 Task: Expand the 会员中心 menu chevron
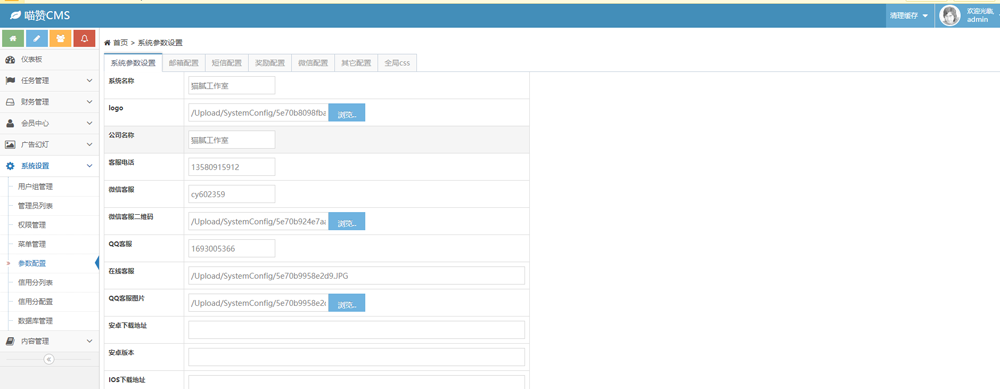[89, 123]
